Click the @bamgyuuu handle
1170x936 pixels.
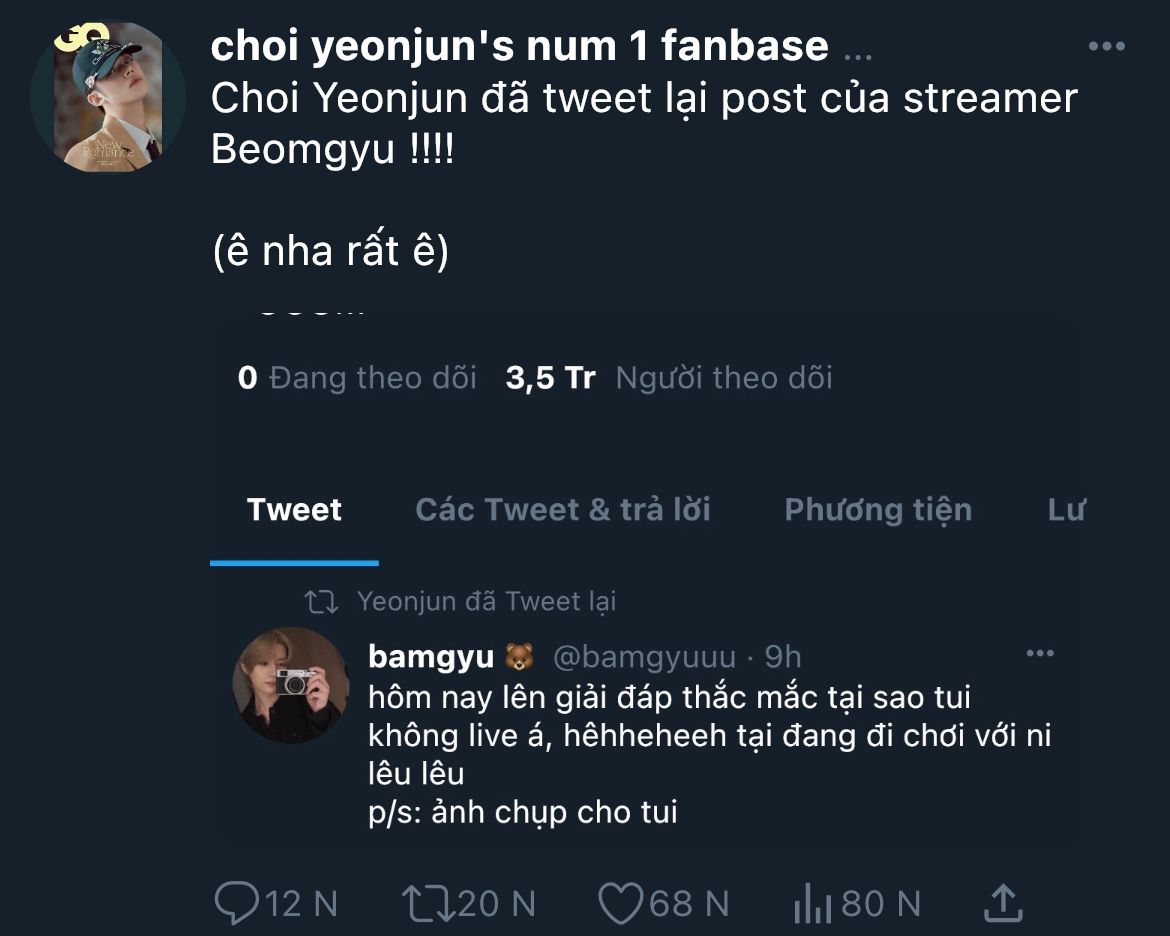pyautogui.click(x=644, y=657)
